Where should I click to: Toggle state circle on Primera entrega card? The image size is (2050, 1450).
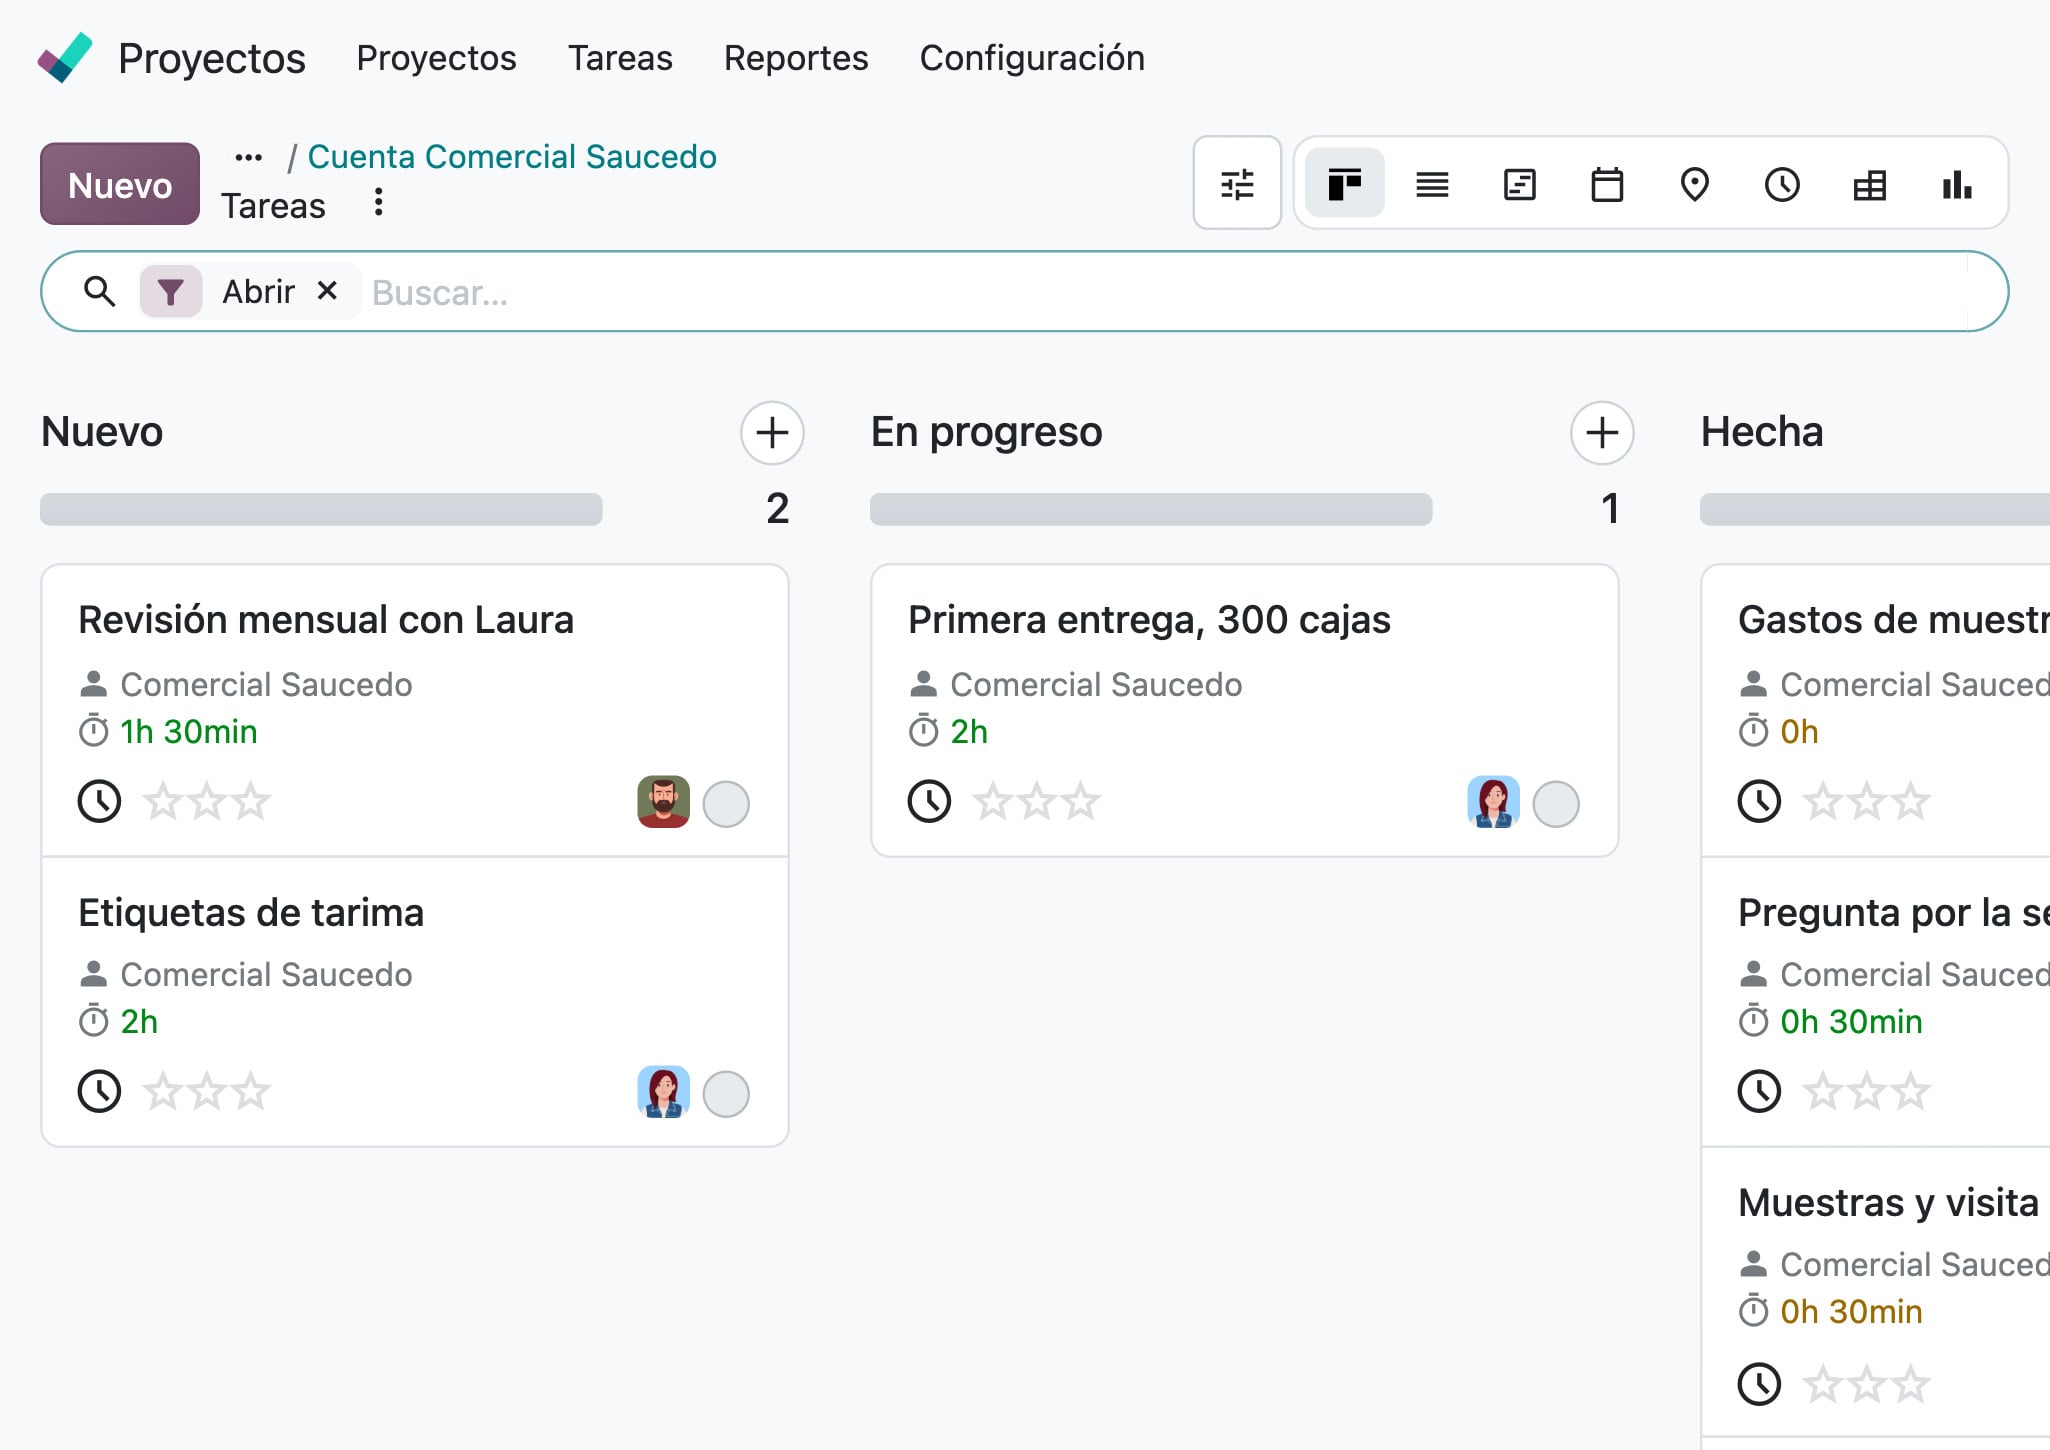[1556, 804]
